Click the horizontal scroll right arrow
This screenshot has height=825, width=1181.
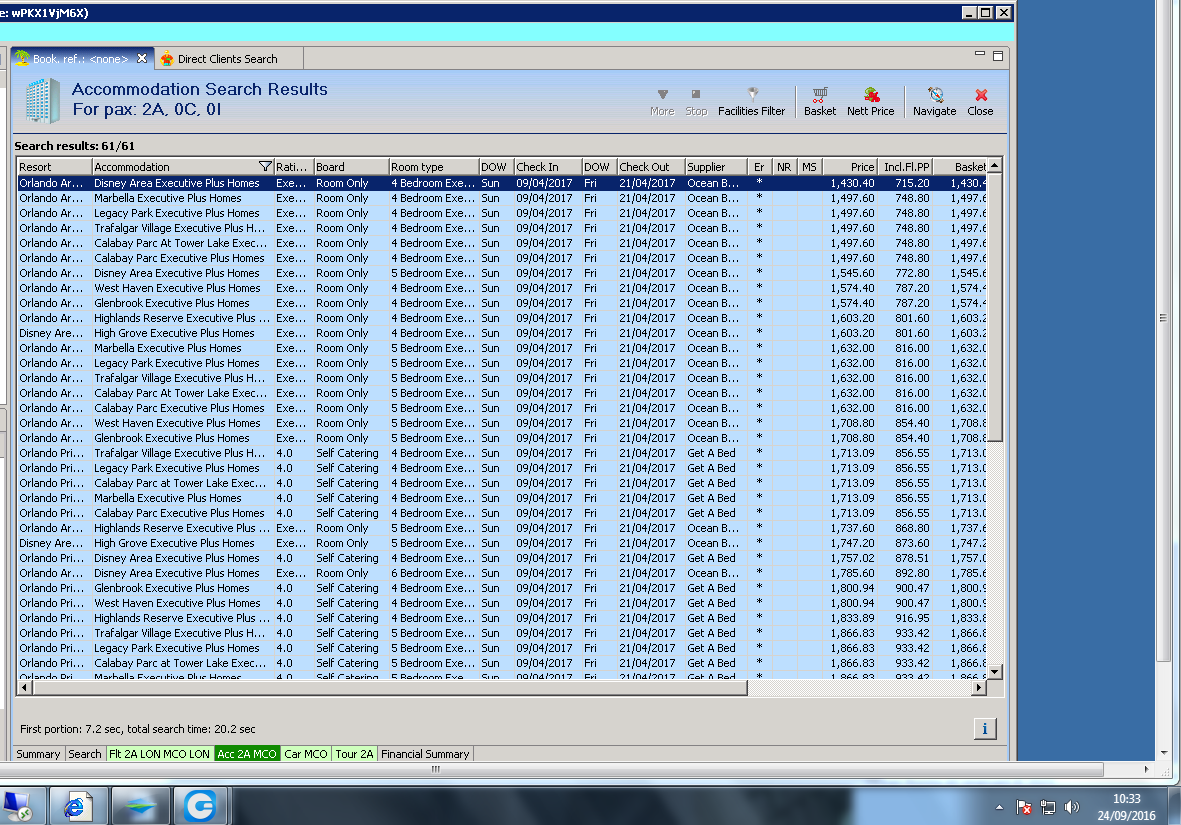979,687
